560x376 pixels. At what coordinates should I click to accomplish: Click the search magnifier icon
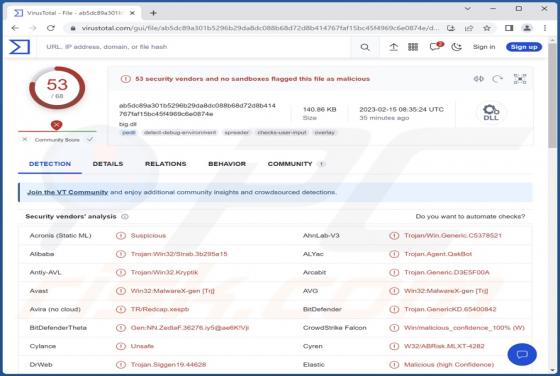click(x=365, y=47)
